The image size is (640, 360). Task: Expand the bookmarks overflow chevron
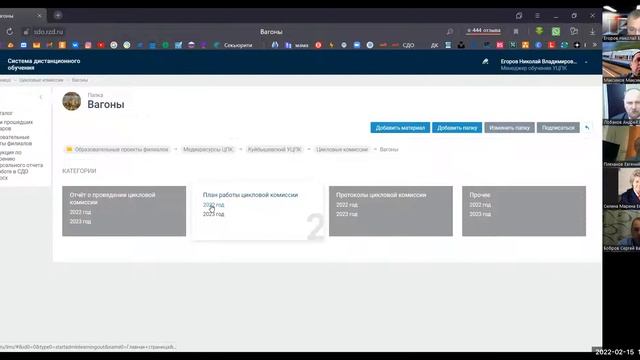click(x=595, y=45)
